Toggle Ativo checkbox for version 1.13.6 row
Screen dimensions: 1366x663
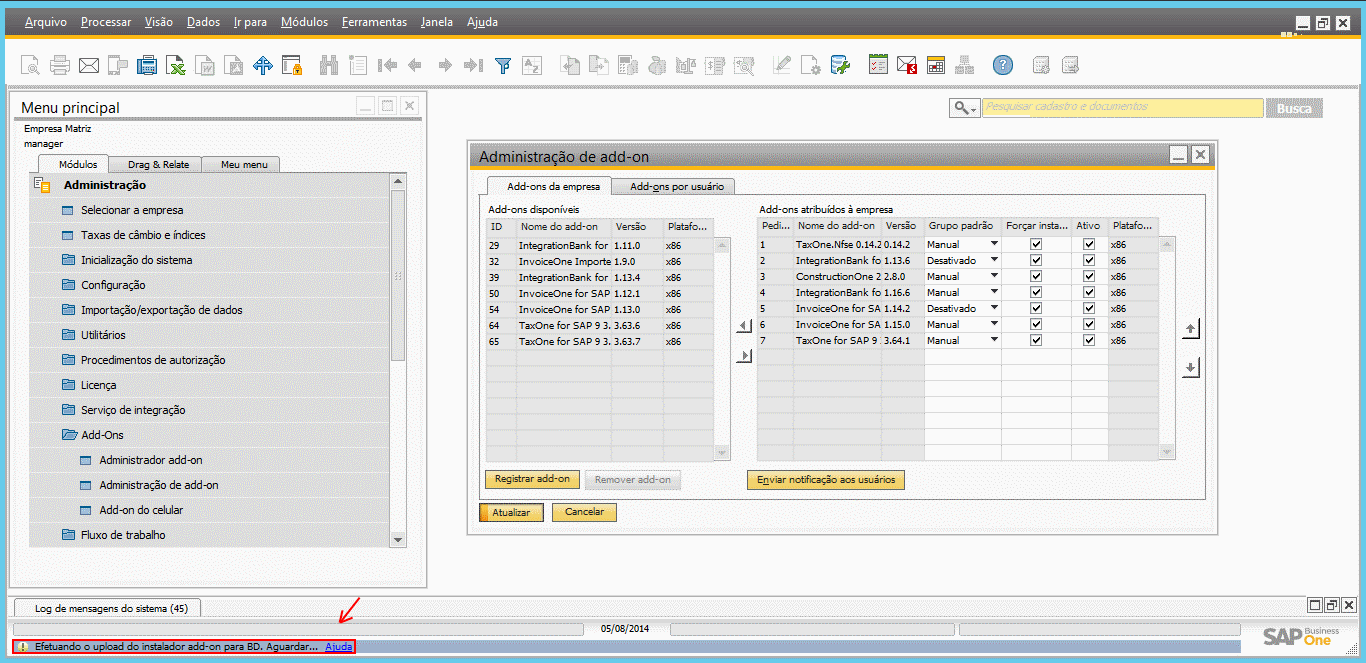[1089, 260]
